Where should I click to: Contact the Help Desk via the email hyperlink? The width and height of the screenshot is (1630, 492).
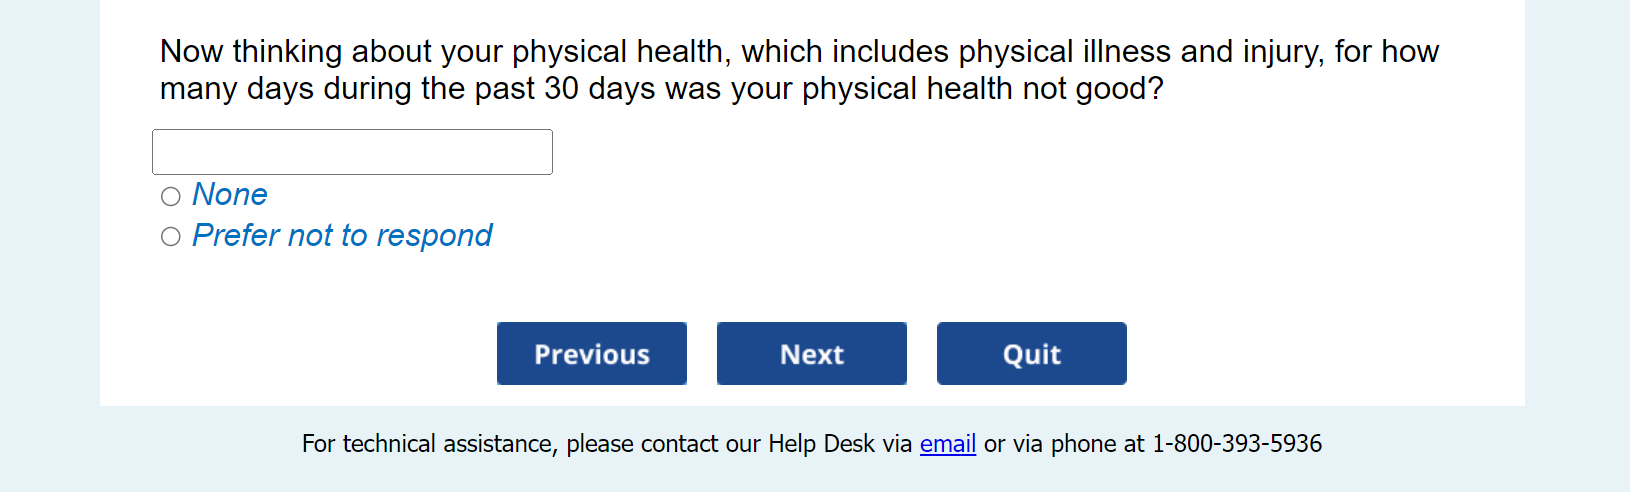(947, 444)
